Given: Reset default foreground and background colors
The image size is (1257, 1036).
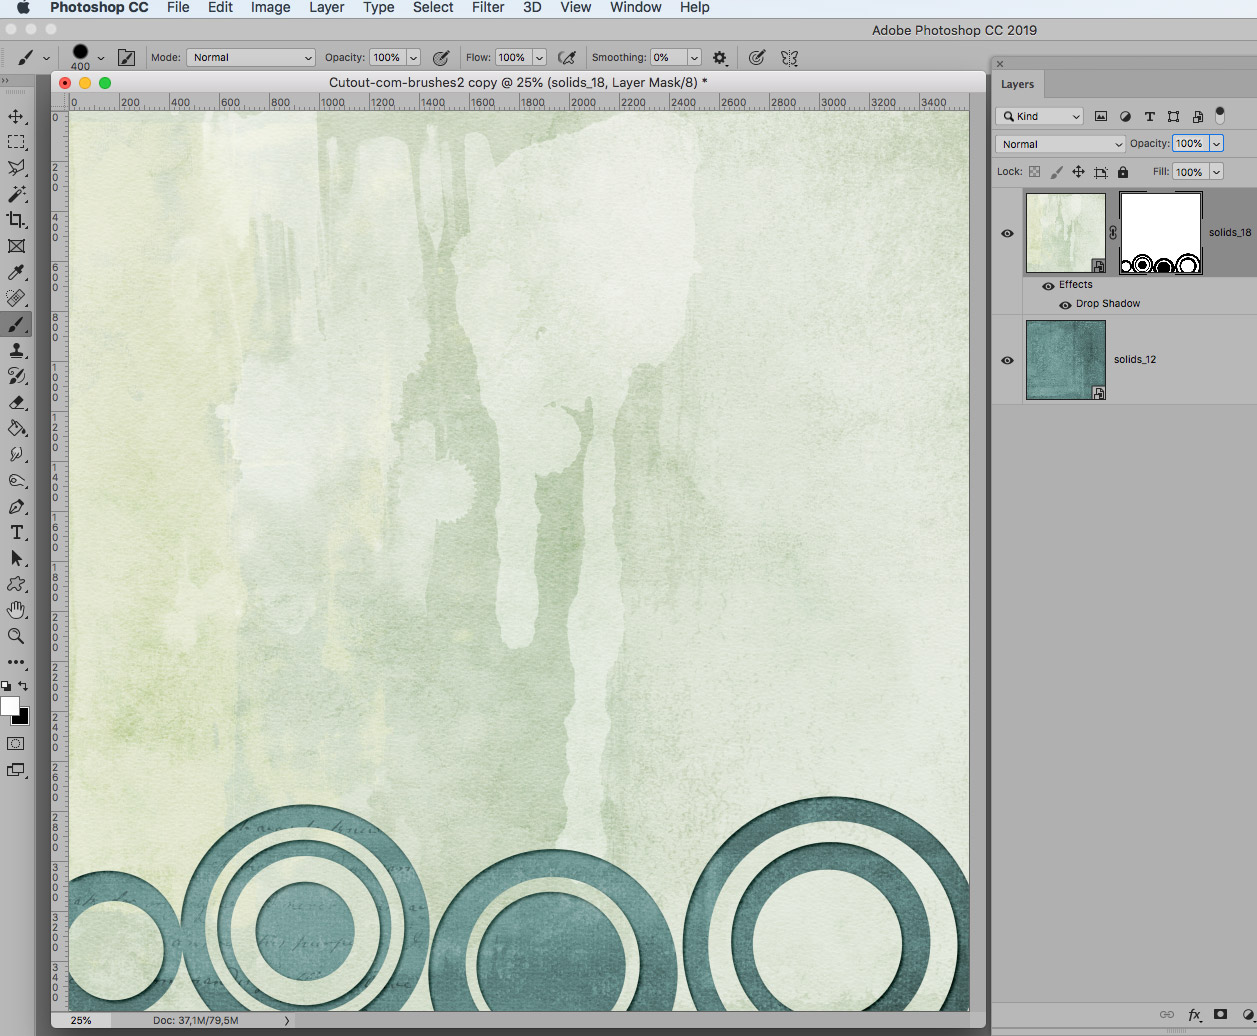Looking at the screenshot, I should 6,686.
